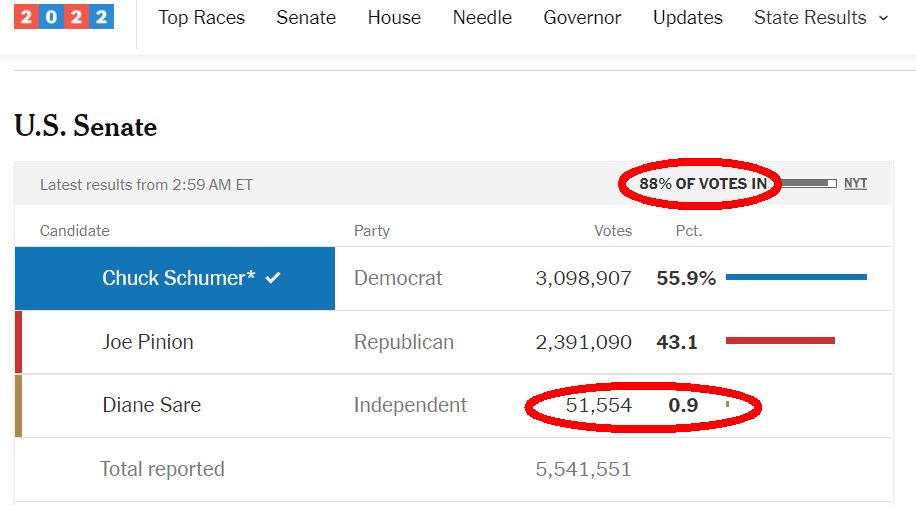Screen dimensions: 916x505
Task: Open the Needle page
Action: [x=482, y=18]
